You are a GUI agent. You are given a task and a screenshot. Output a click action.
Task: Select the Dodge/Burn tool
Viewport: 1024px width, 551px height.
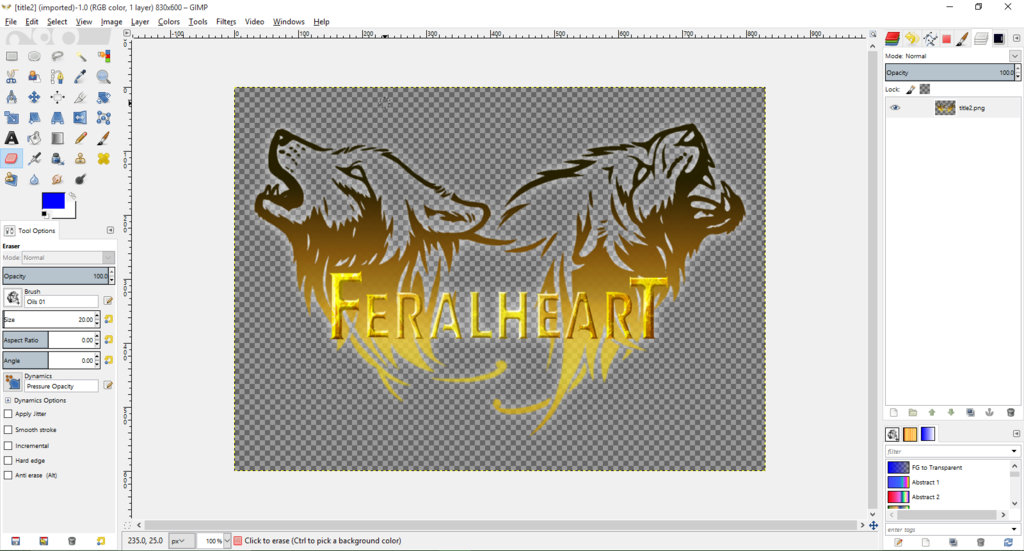click(80, 179)
